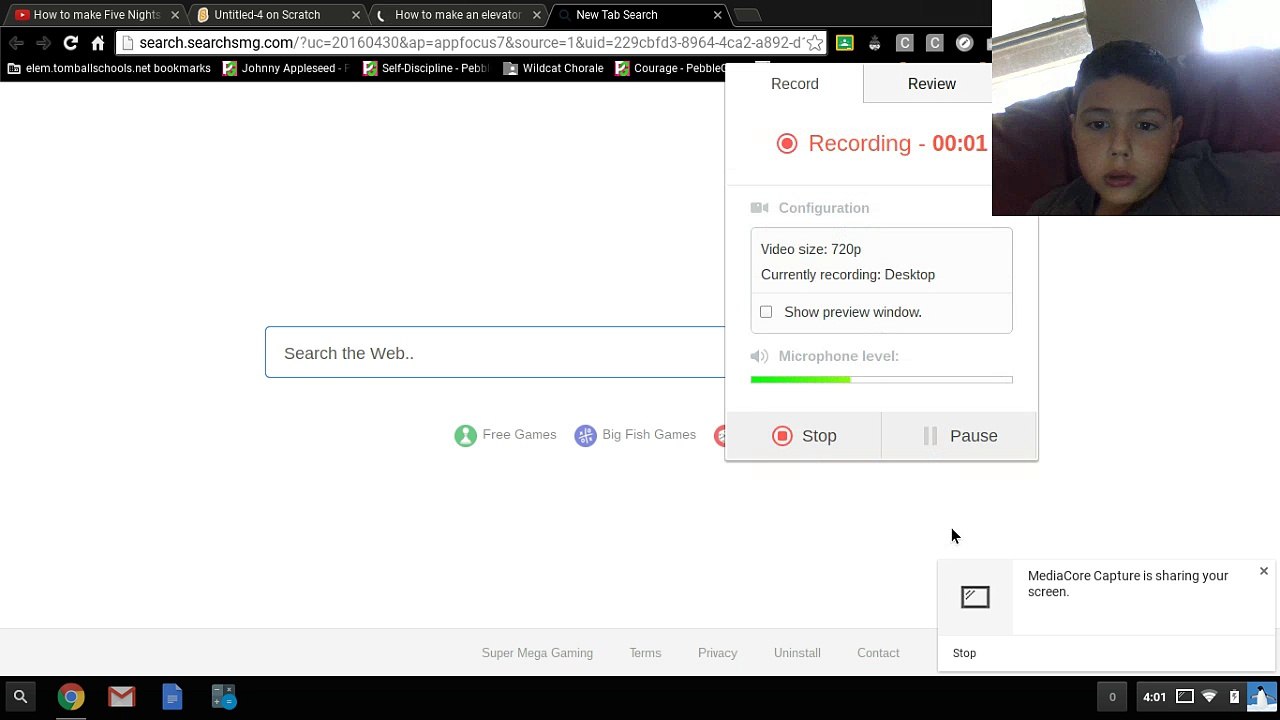
Task: Open the Free Games link
Action: (x=519, y=434)
